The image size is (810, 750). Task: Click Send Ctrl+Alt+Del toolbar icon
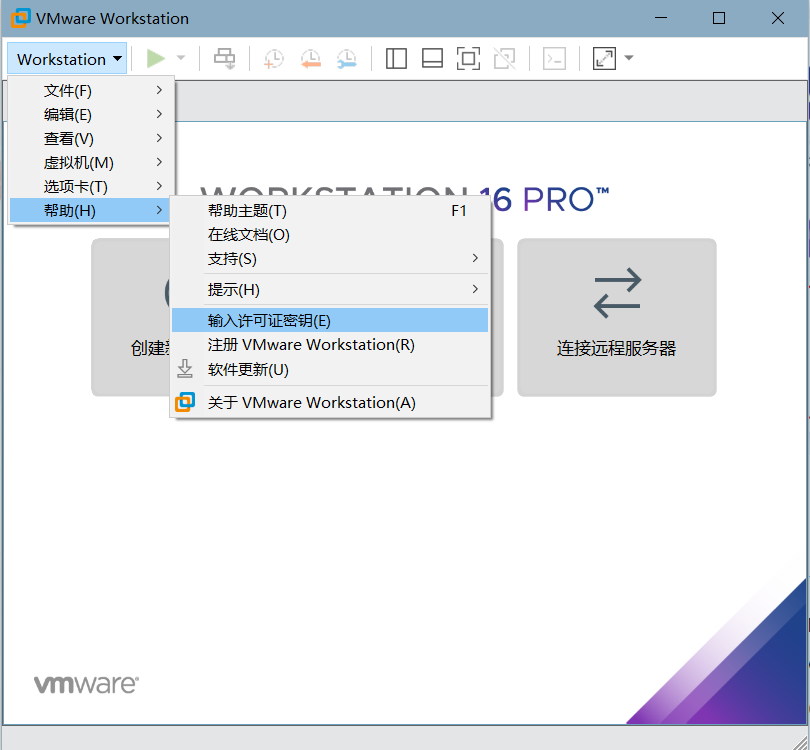click(225, 58)
